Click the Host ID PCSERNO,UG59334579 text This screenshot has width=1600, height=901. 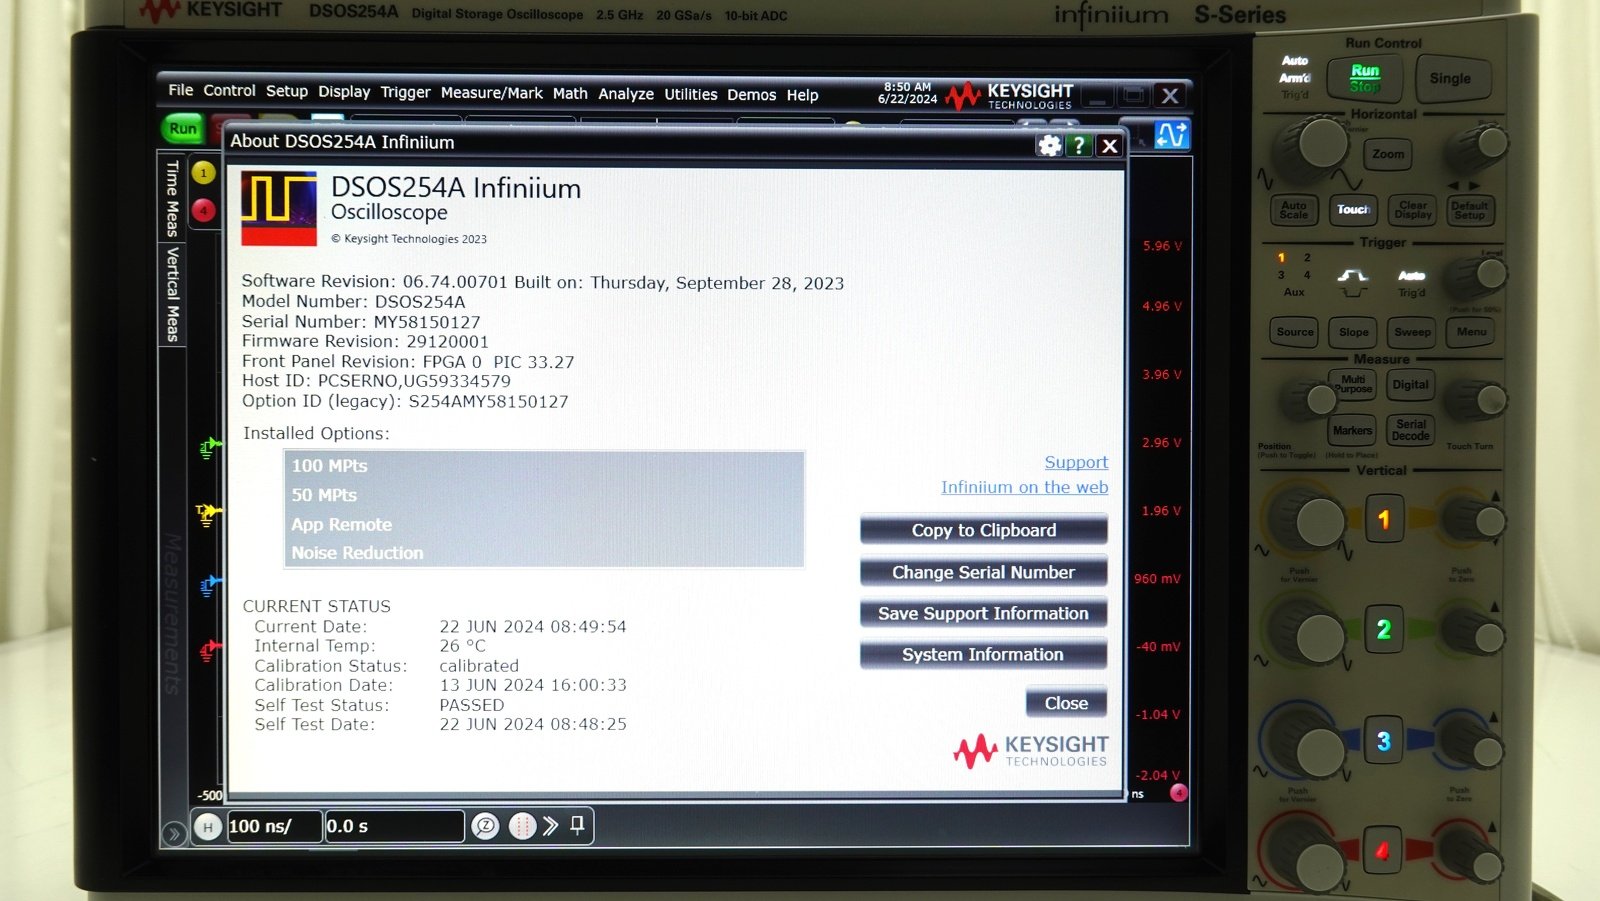pyautogui.click(x=376, y=381)
